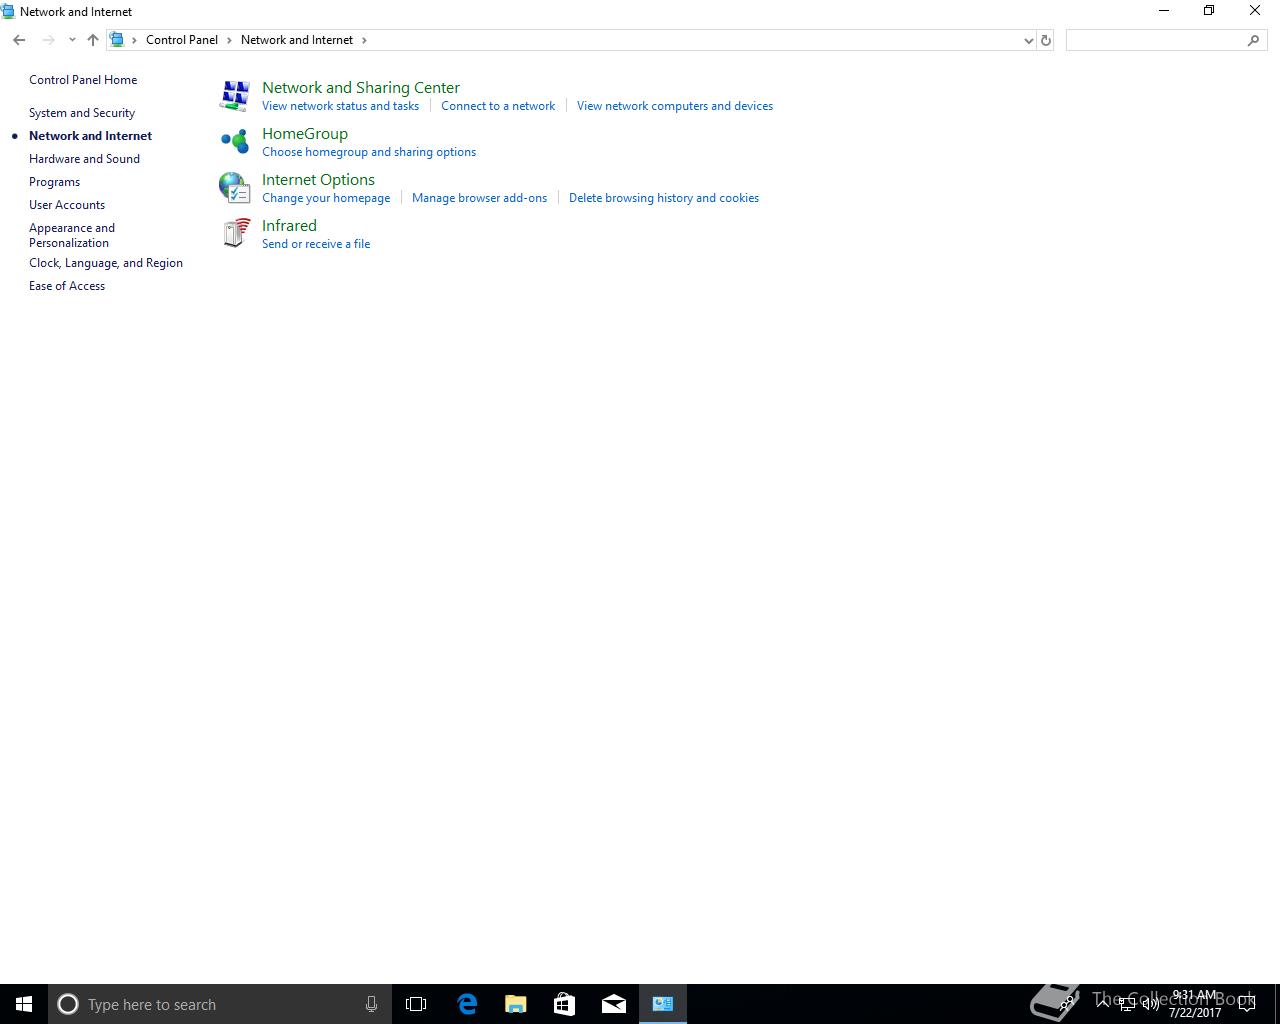Click Choose homegroup and sharing options
This screenshot has height=1024, width=1280.
point(369,152)
